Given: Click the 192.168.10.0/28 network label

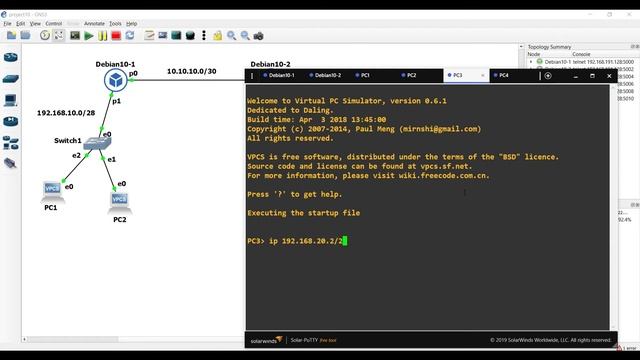Looking at the screenshot, I should [66, 113].
